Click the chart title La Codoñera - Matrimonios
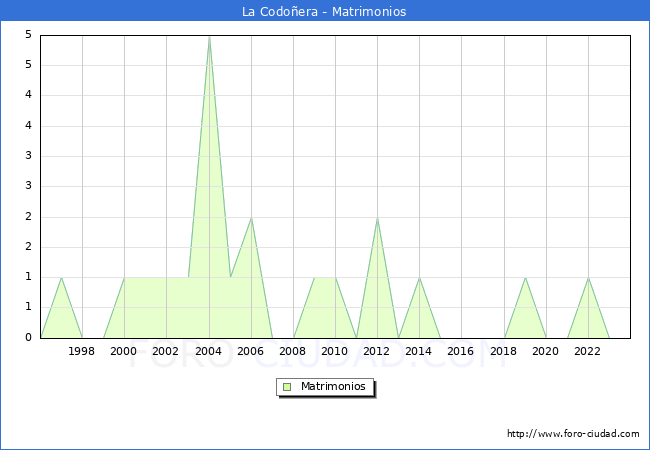650x450 pixels. point(324,12)
